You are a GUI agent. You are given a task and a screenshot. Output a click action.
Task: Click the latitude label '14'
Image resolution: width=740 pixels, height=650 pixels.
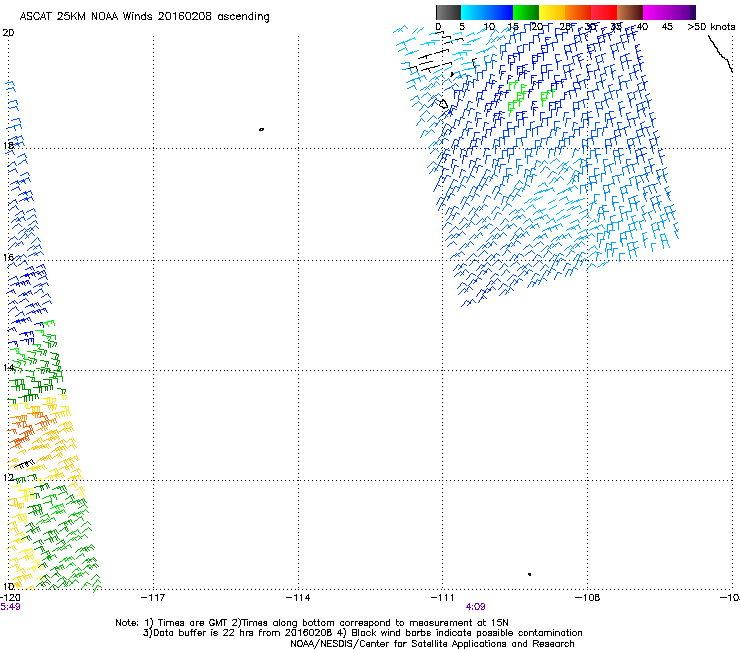point(8,367)
